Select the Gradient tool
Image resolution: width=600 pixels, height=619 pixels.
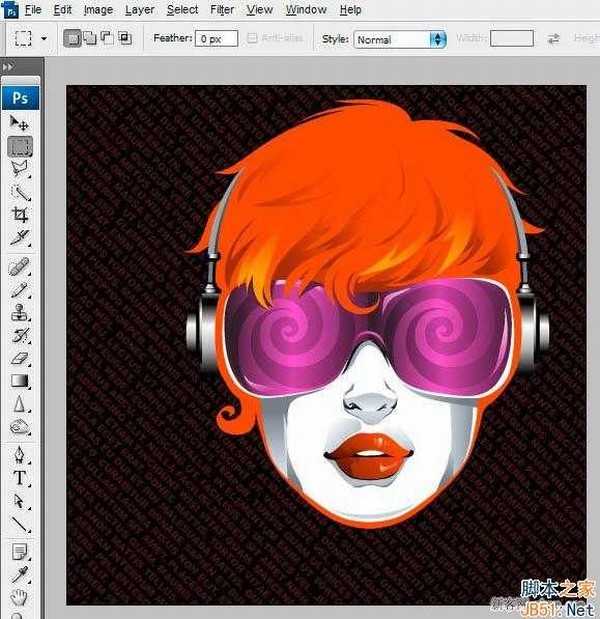[x=20, y=381]
